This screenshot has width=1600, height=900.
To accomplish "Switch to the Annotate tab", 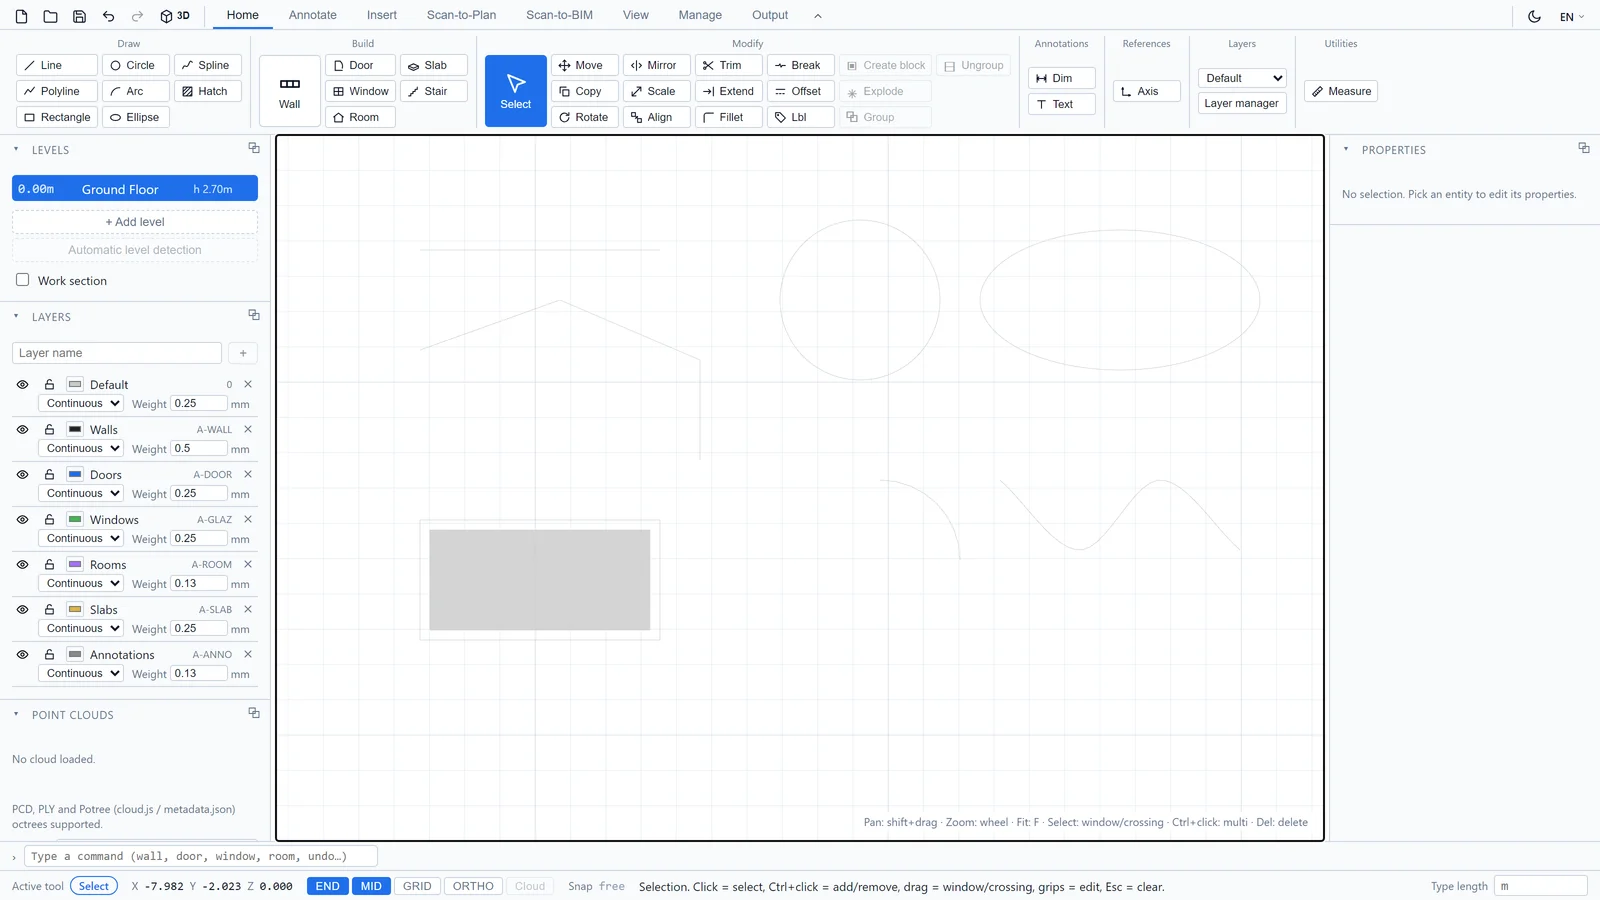I will coord(313,15).
